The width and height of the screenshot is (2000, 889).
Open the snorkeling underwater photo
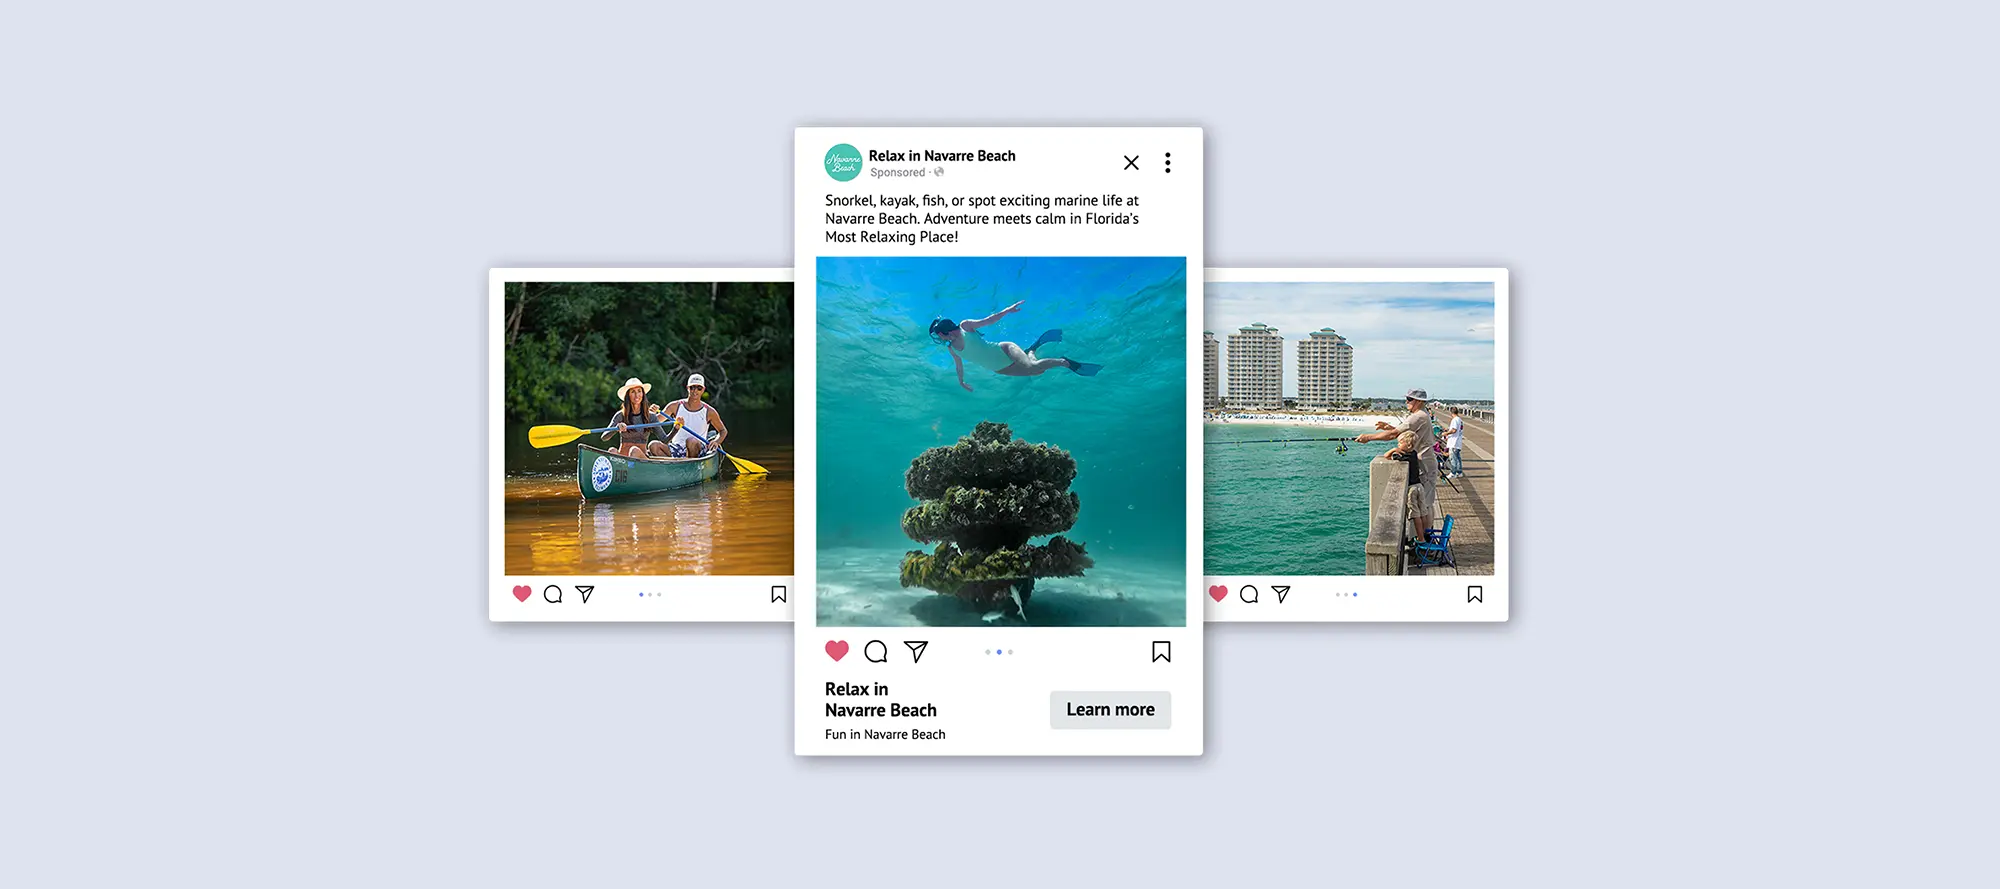[x=1001, y=442]
